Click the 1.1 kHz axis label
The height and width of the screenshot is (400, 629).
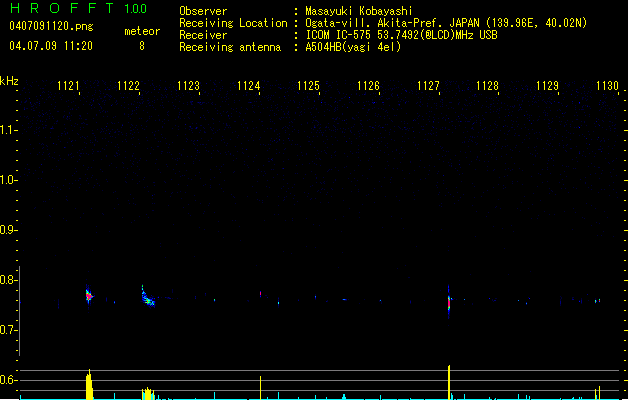tap(8, 130)
